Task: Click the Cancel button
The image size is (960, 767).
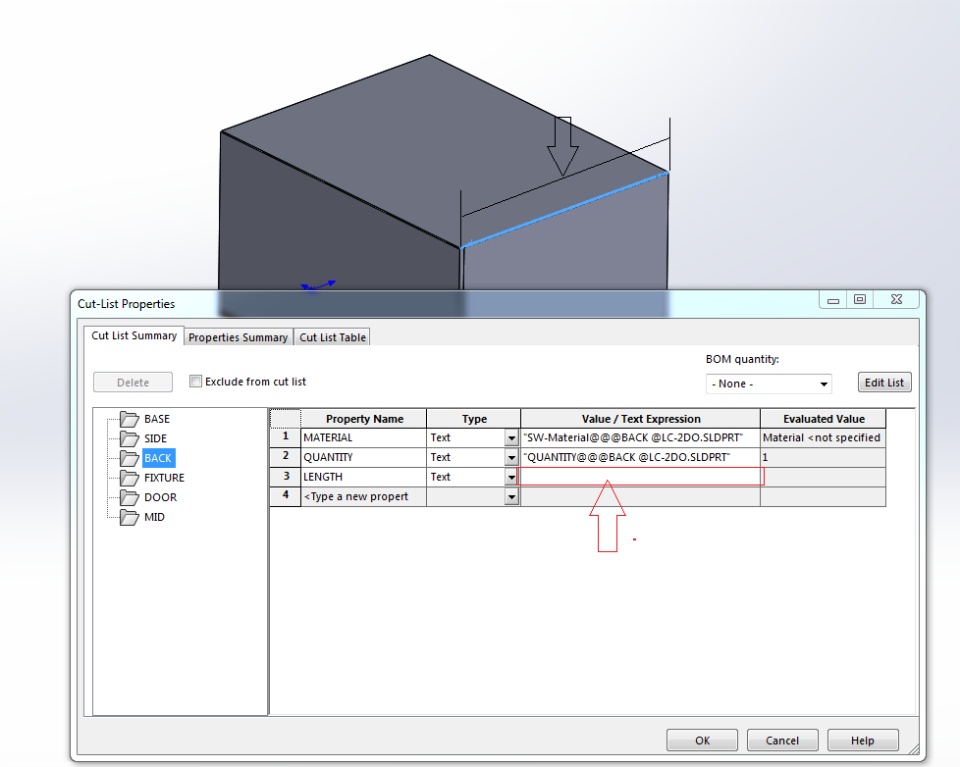Action: tap(782, 740)
